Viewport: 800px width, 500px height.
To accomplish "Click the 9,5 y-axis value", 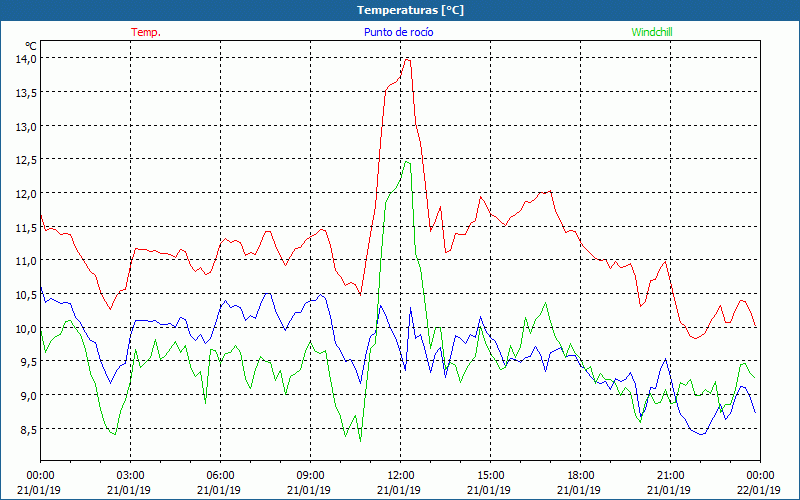I will click(x=28, y=362).
